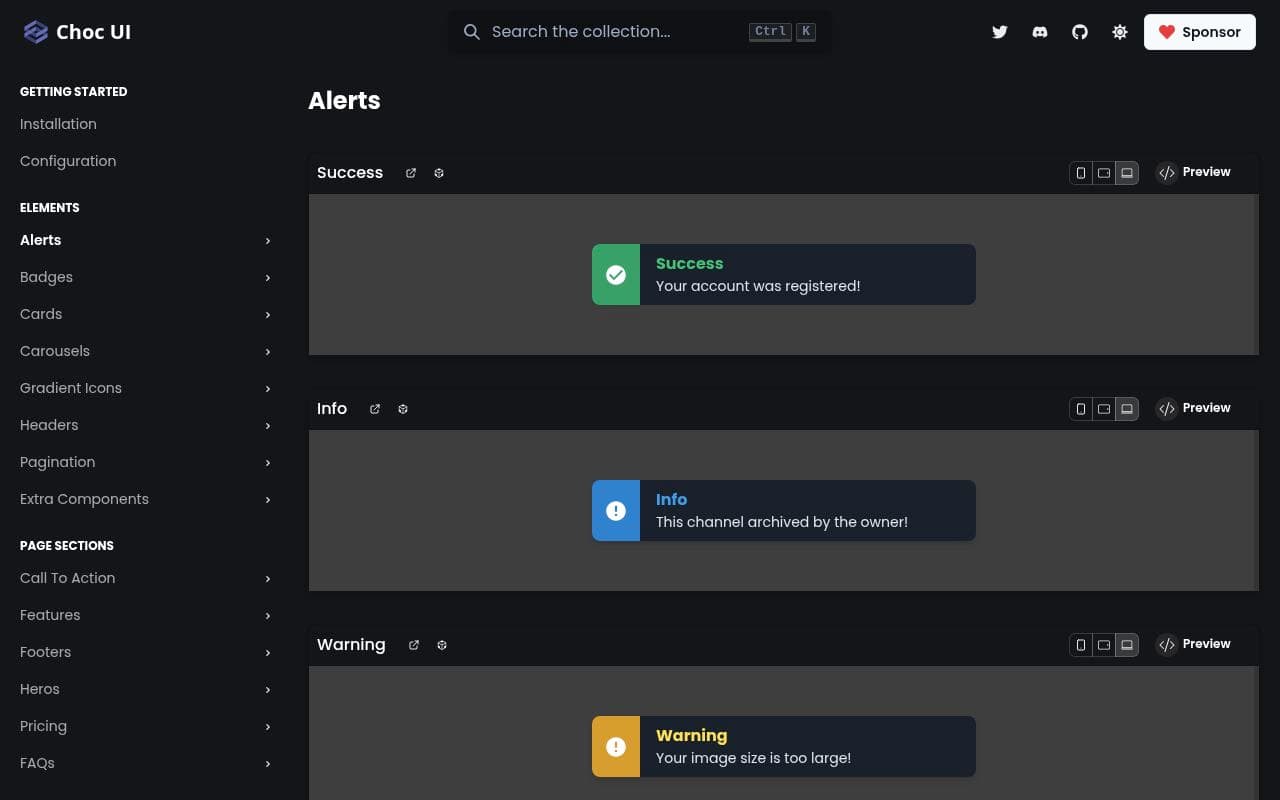
Task: Edit the Success alert in CodeSandbox
Action: 439,172
